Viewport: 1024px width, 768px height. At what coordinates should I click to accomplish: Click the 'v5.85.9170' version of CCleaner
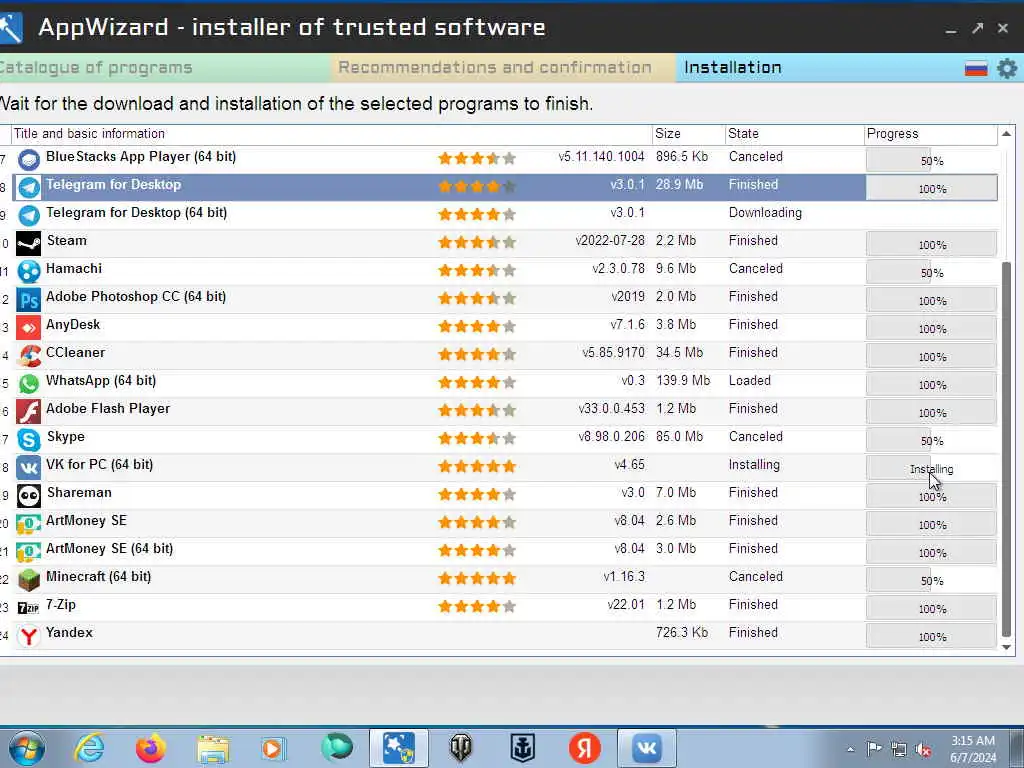(613, 353)
